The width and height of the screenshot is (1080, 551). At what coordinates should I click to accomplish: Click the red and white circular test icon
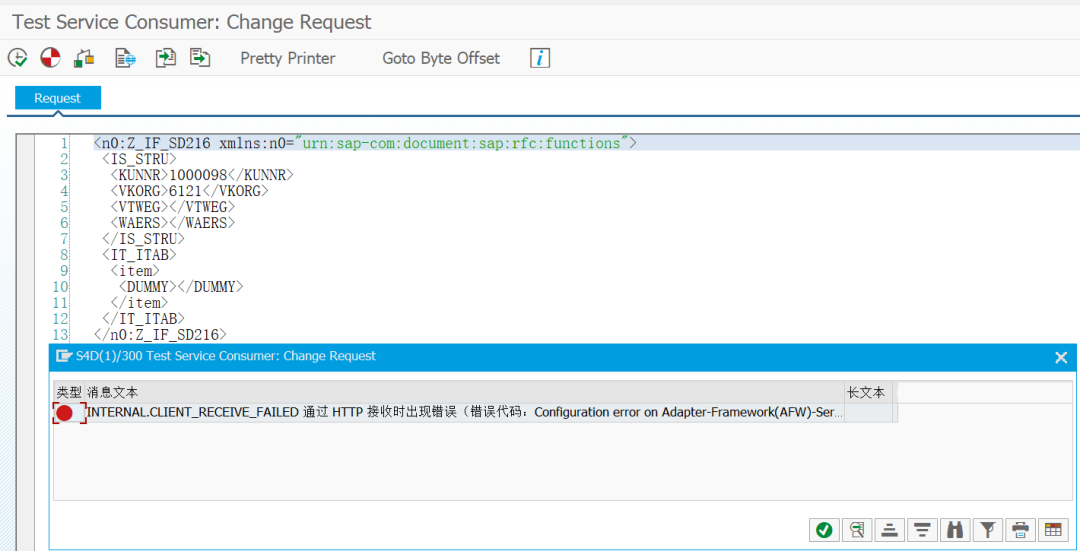(x=50, y=58)
